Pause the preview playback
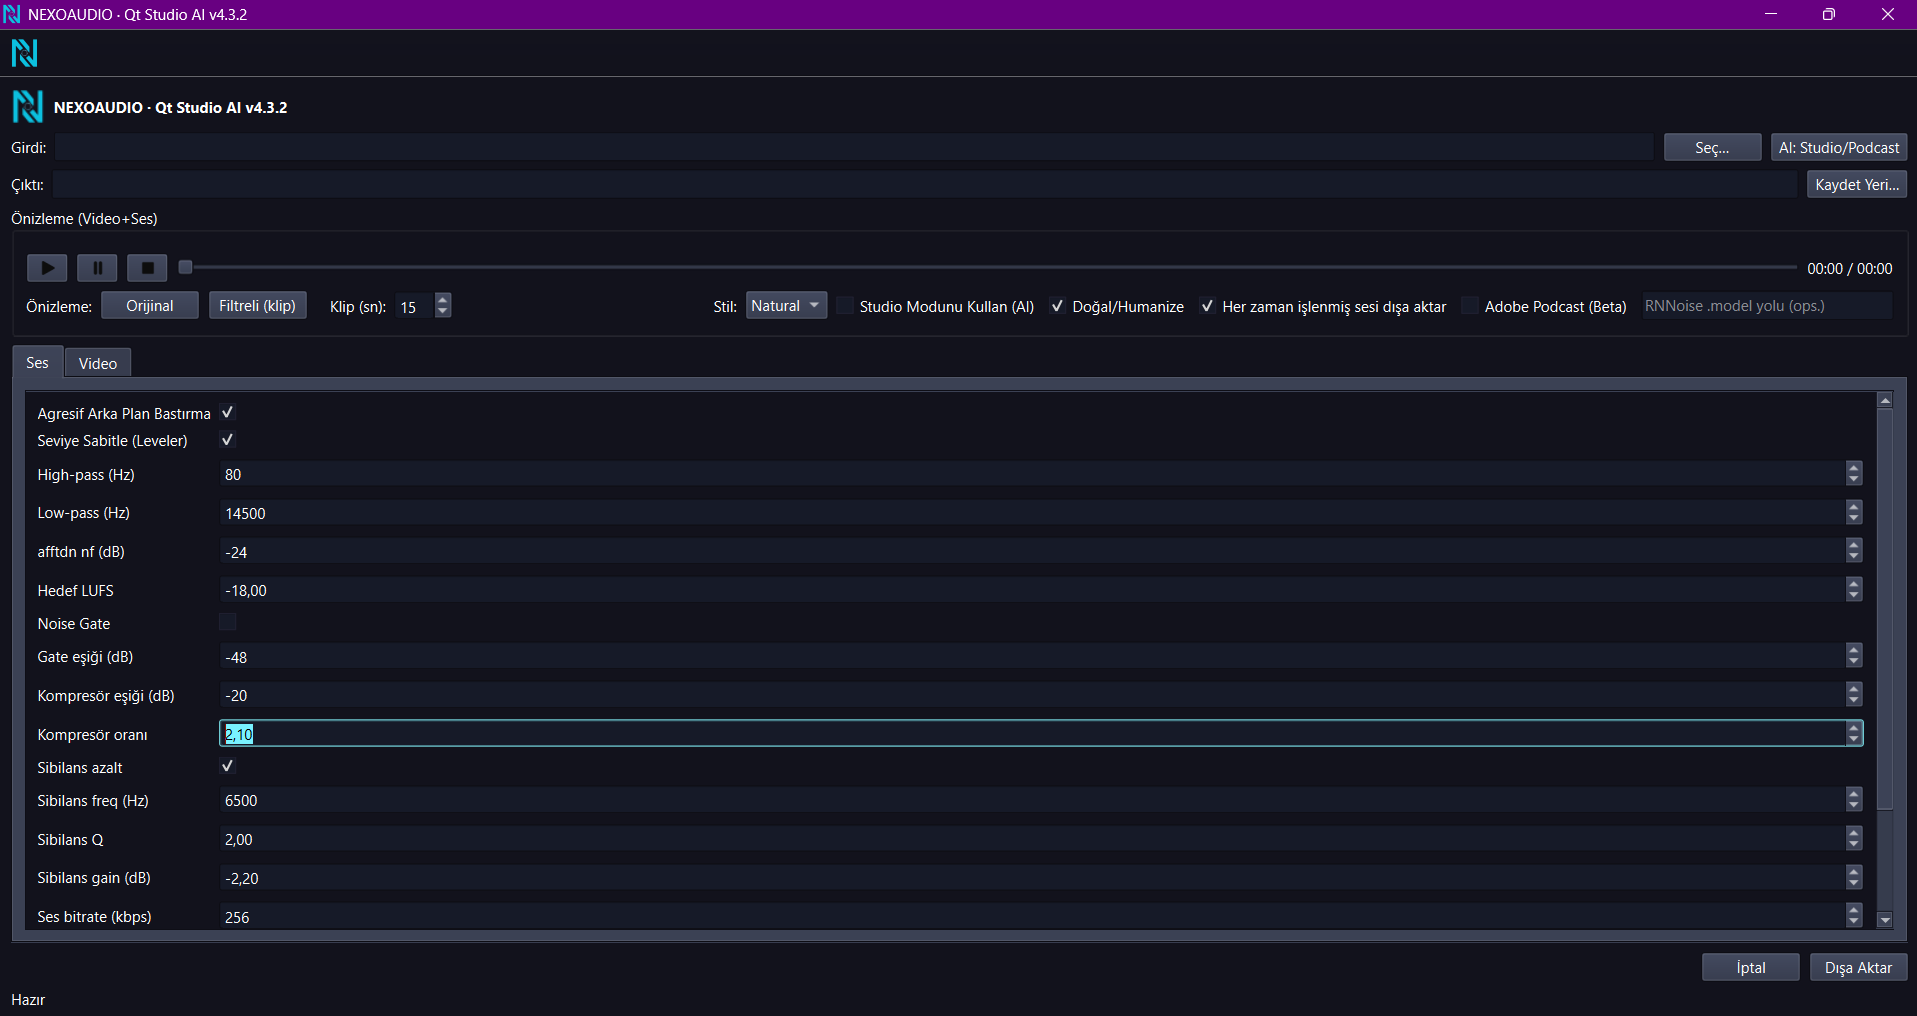Viewport: 1917px width, 1016px height. pyautogui.click(x=97, y=268)
